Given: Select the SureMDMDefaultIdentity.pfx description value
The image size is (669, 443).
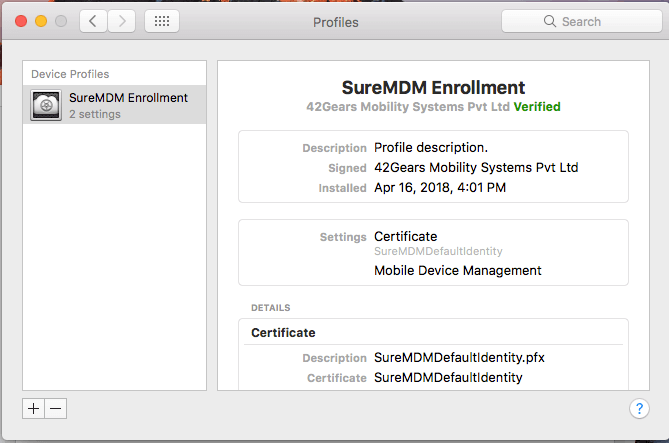Looking at the screenshot, I should [x=459, y=357].
